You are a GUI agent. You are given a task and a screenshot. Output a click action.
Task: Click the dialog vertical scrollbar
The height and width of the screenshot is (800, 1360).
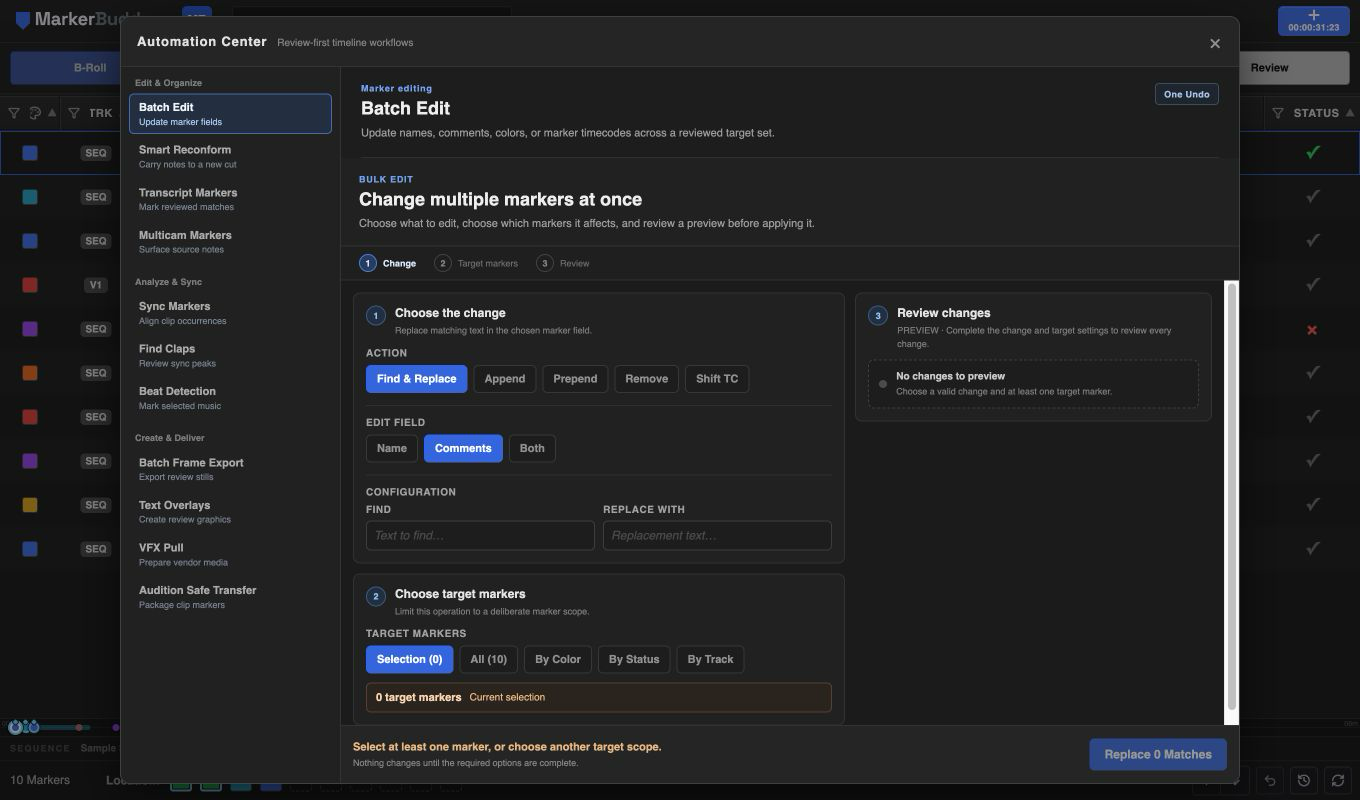tap(1232, 496)
